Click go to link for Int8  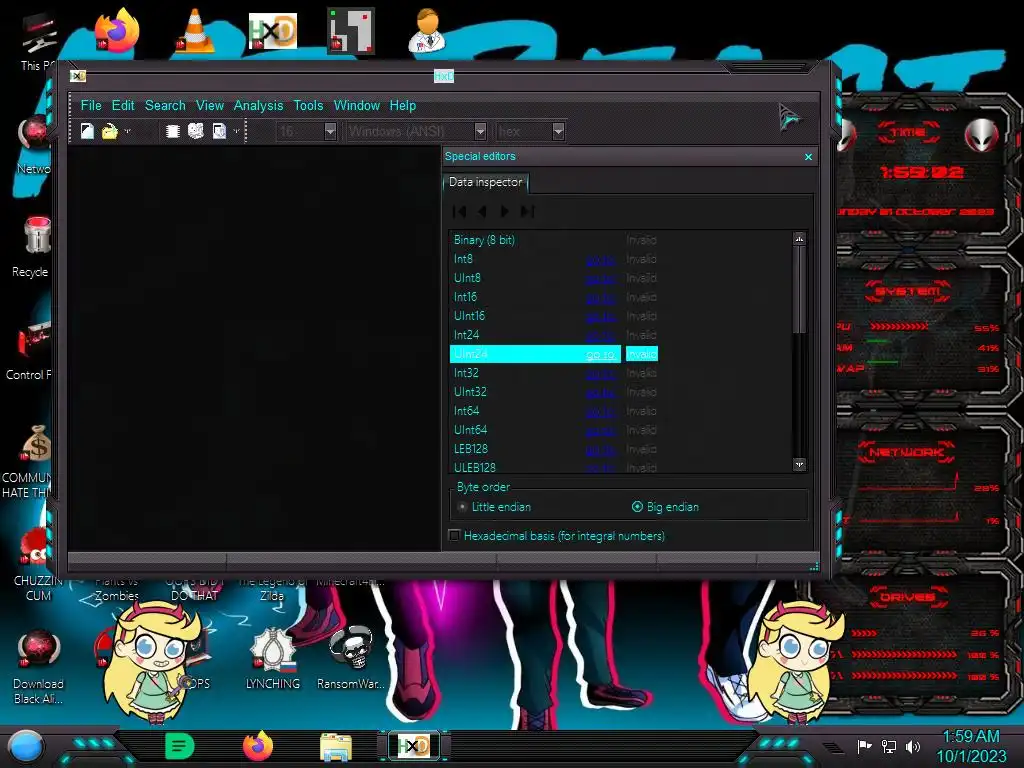point(600,260)
